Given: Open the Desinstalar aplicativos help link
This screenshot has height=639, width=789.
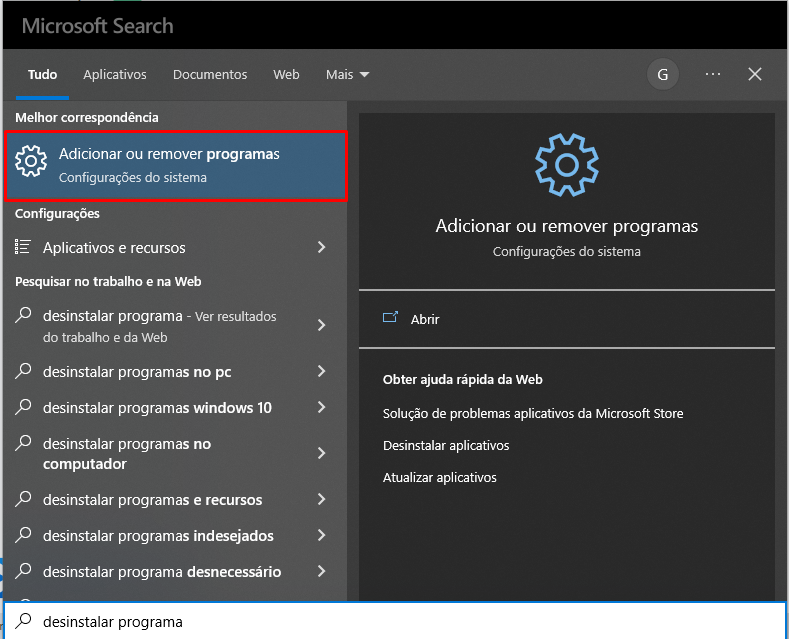Looking at the screenshot, I should pos(446,445).
